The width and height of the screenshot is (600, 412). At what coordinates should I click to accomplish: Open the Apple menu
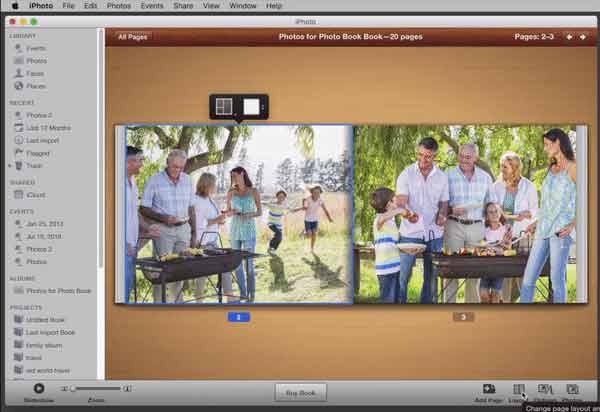point(15,6)
